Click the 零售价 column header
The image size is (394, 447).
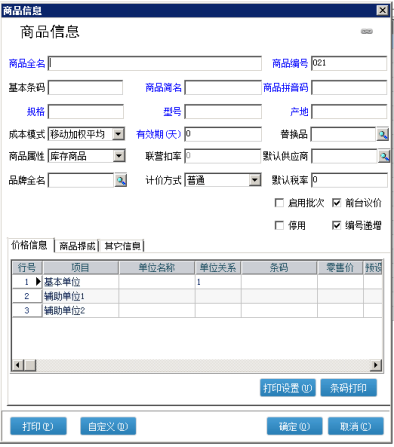click(x=340, y=268)
